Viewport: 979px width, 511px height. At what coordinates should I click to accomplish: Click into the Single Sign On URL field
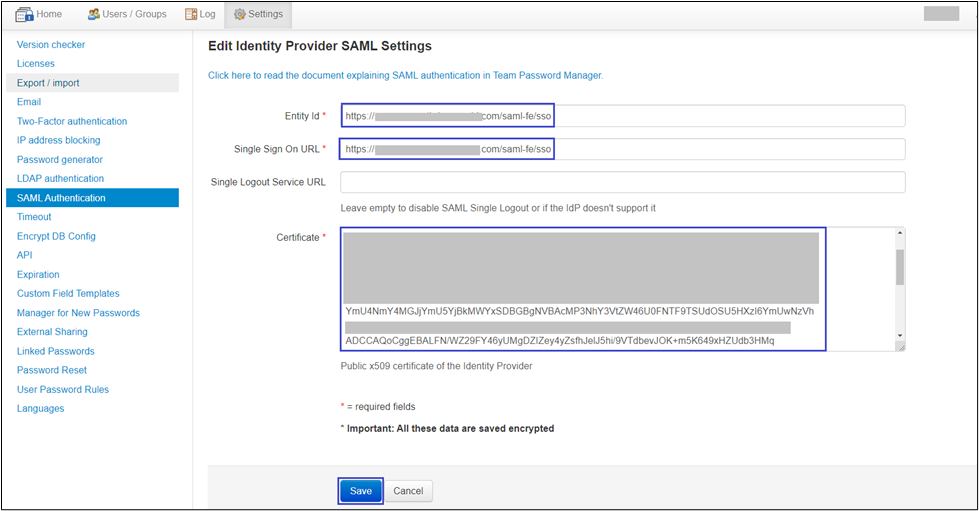point(622,149)
